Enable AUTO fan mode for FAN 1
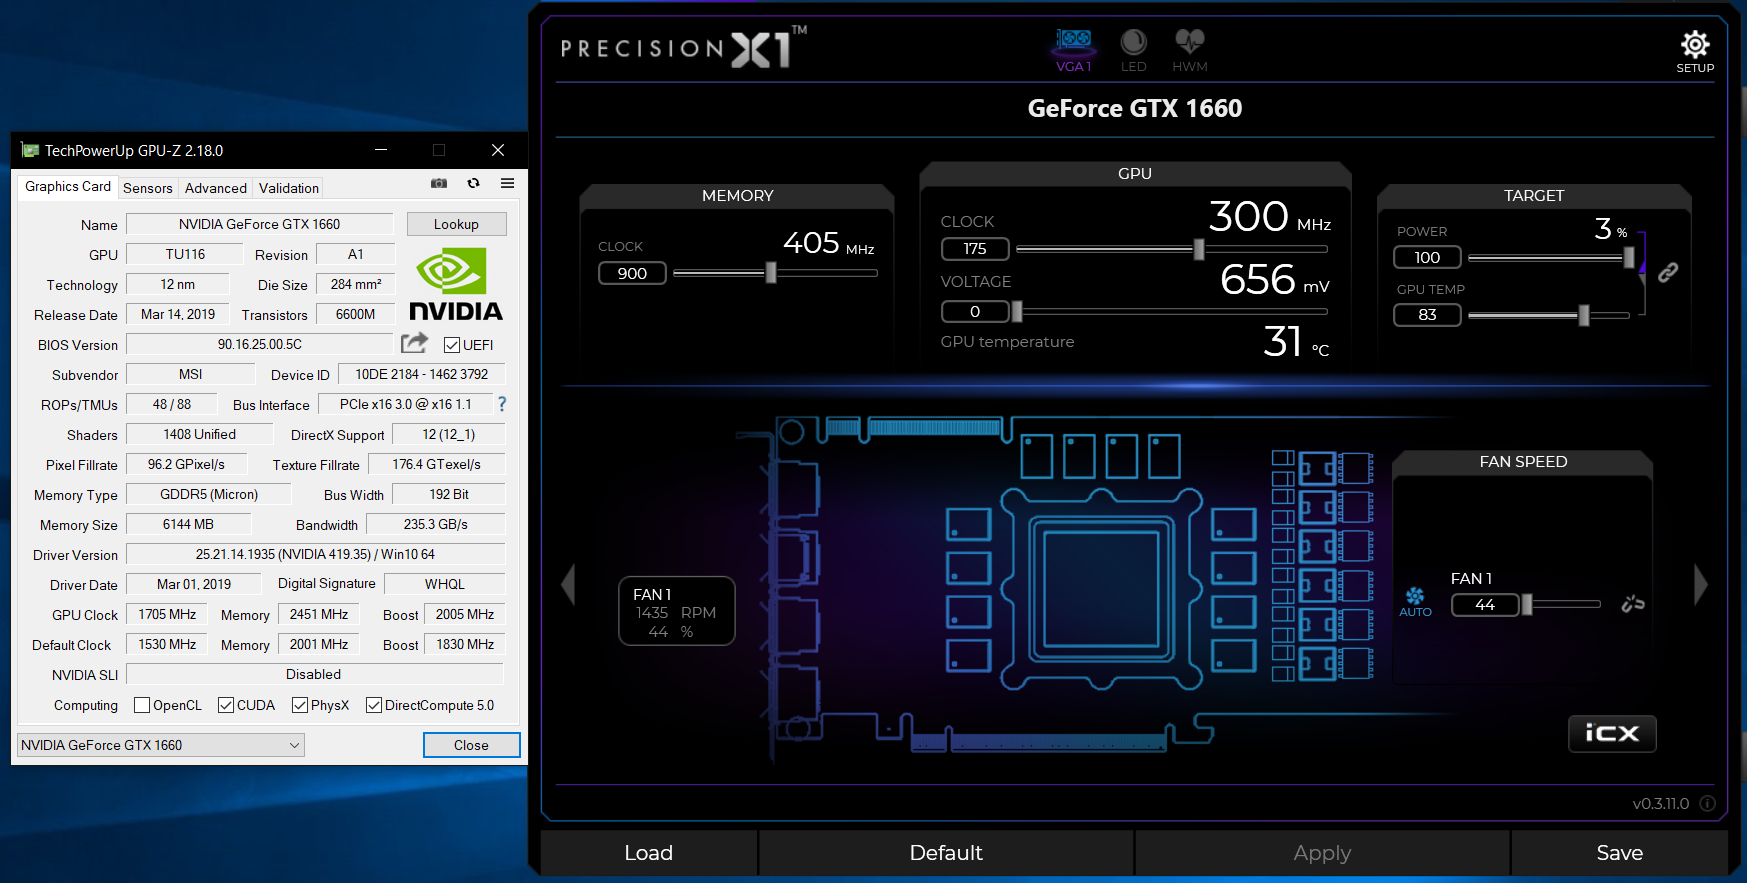 [x=1415, y=602]
